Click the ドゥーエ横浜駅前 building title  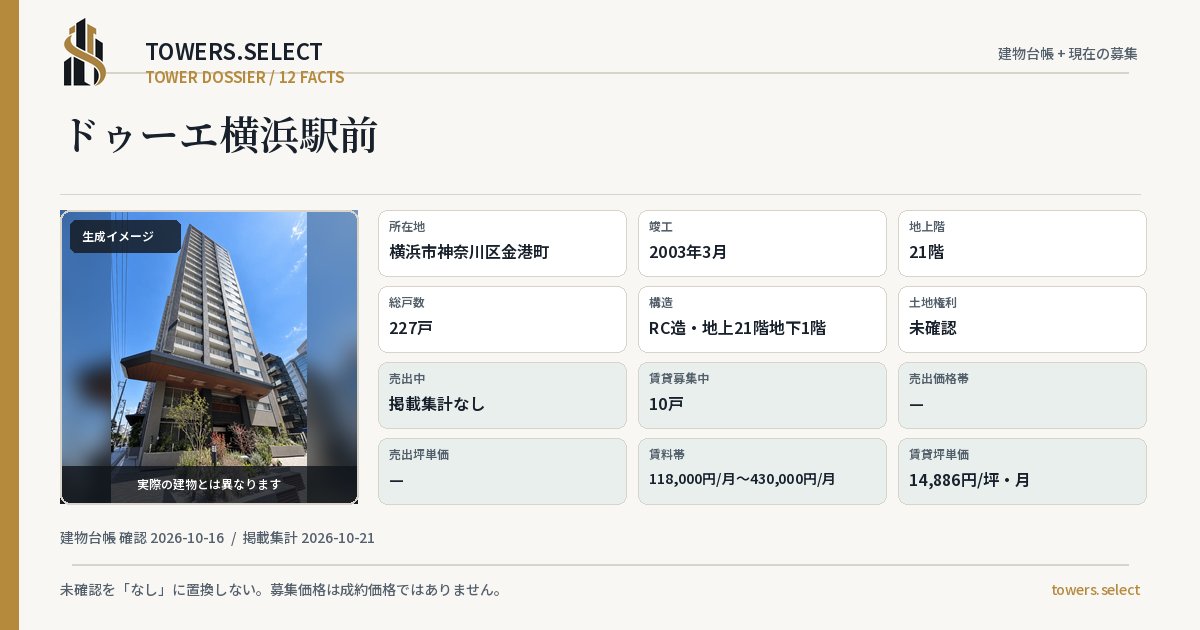220,135
